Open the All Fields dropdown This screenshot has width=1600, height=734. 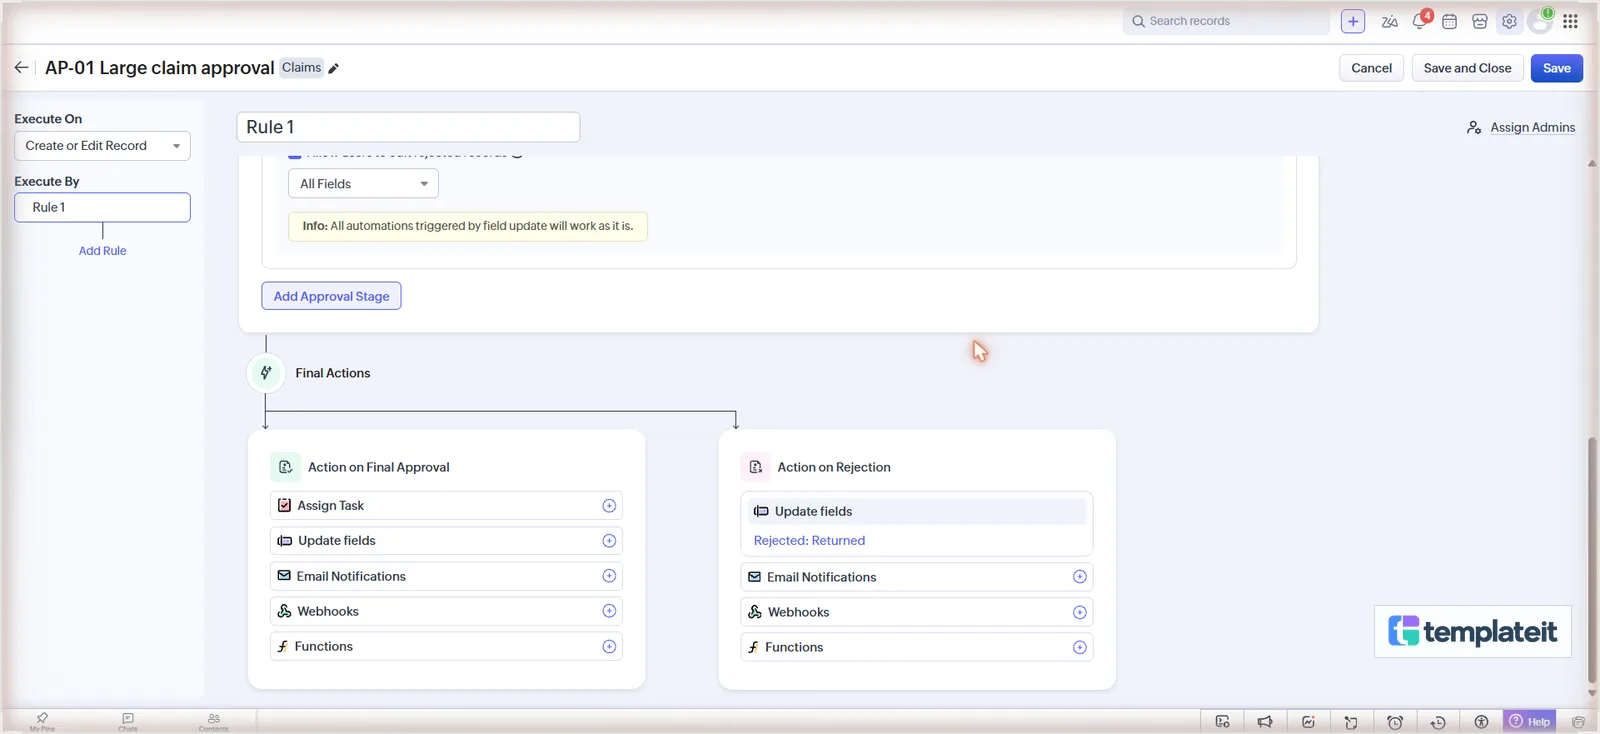(363, 184)
